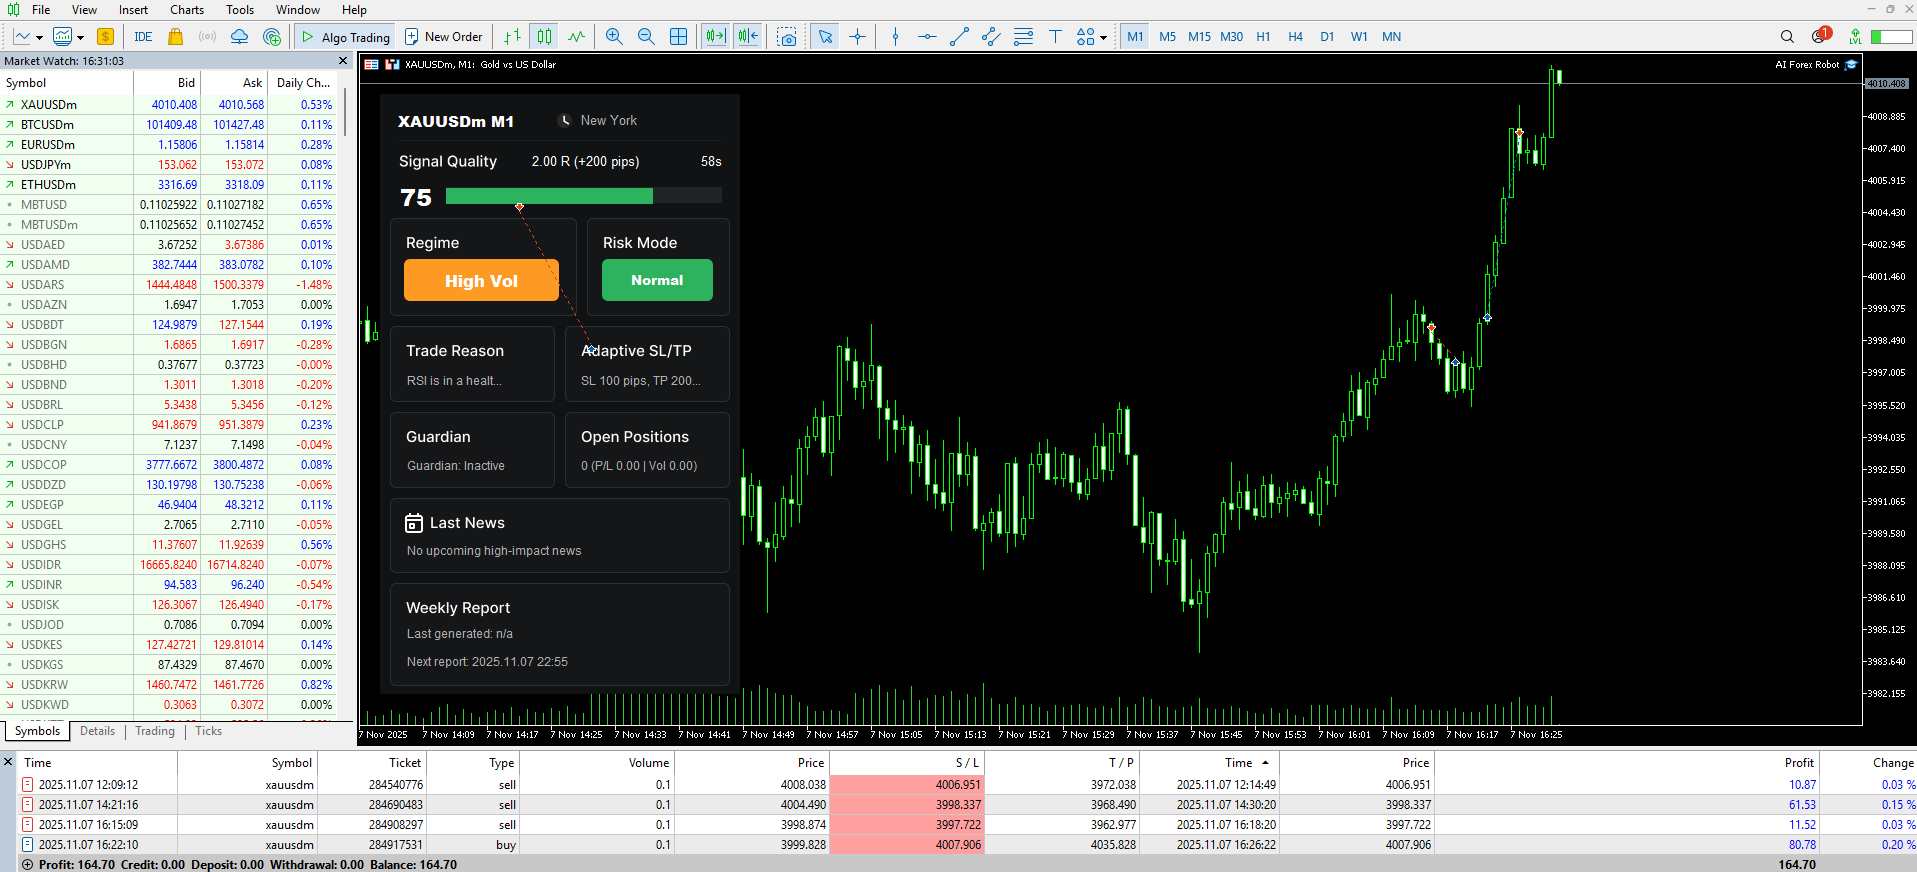Open the Charts menu
The image size is (1917, 872).
[187, 10]
